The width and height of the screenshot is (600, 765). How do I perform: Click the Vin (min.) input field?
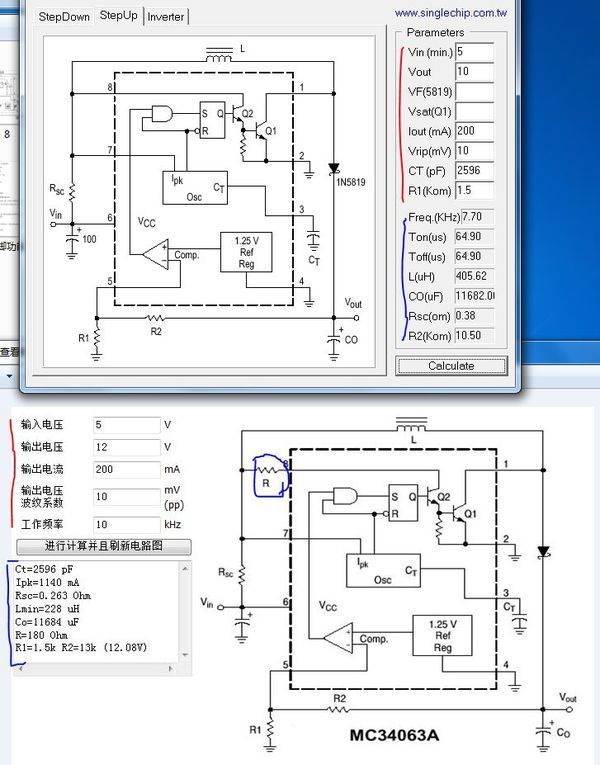[x=474, y=52]
